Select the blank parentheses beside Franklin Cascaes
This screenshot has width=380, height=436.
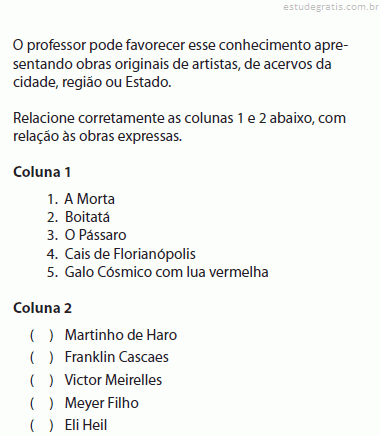pos(42,357)
